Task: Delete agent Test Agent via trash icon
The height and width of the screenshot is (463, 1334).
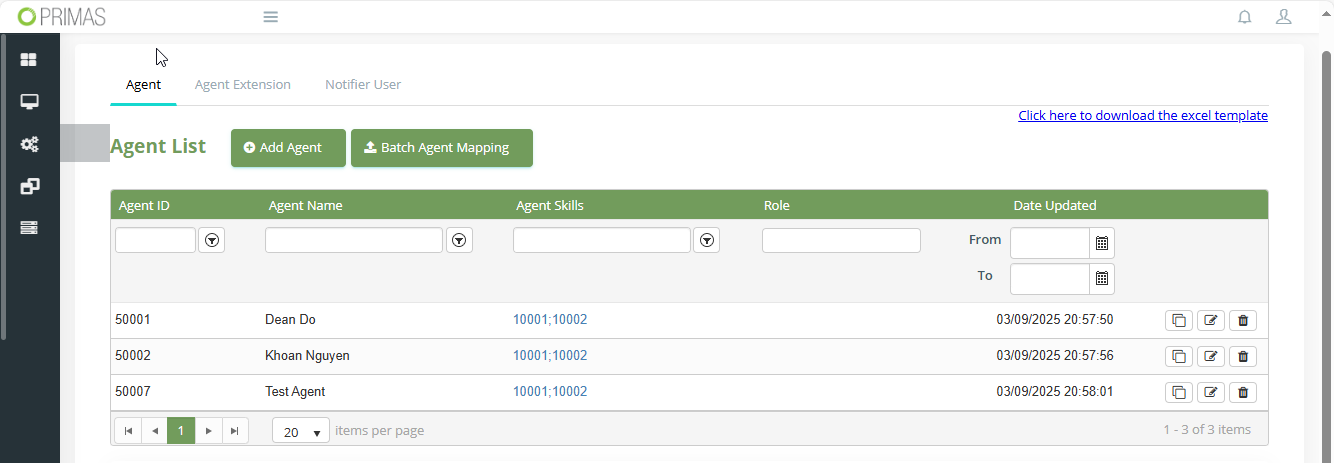Action: click(x=1243, y=392)
